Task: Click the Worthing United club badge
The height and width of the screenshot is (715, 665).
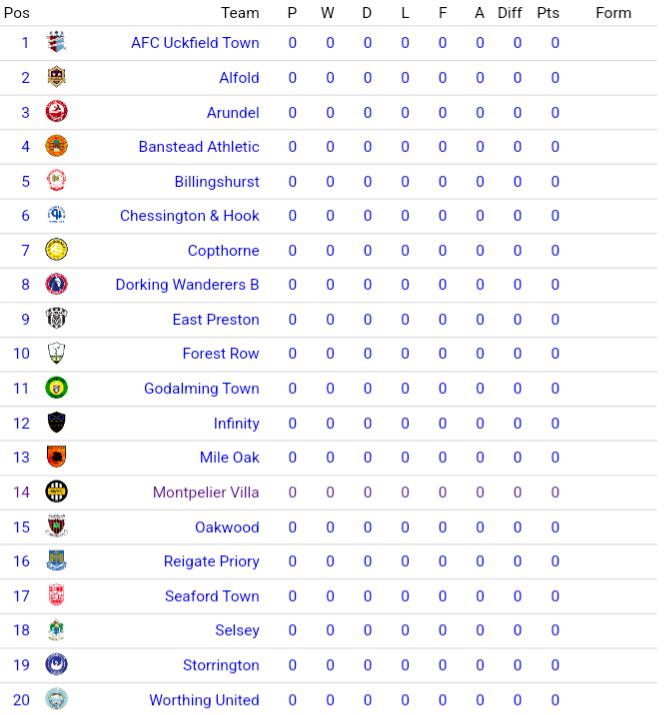Action: (x=57, y=700)
